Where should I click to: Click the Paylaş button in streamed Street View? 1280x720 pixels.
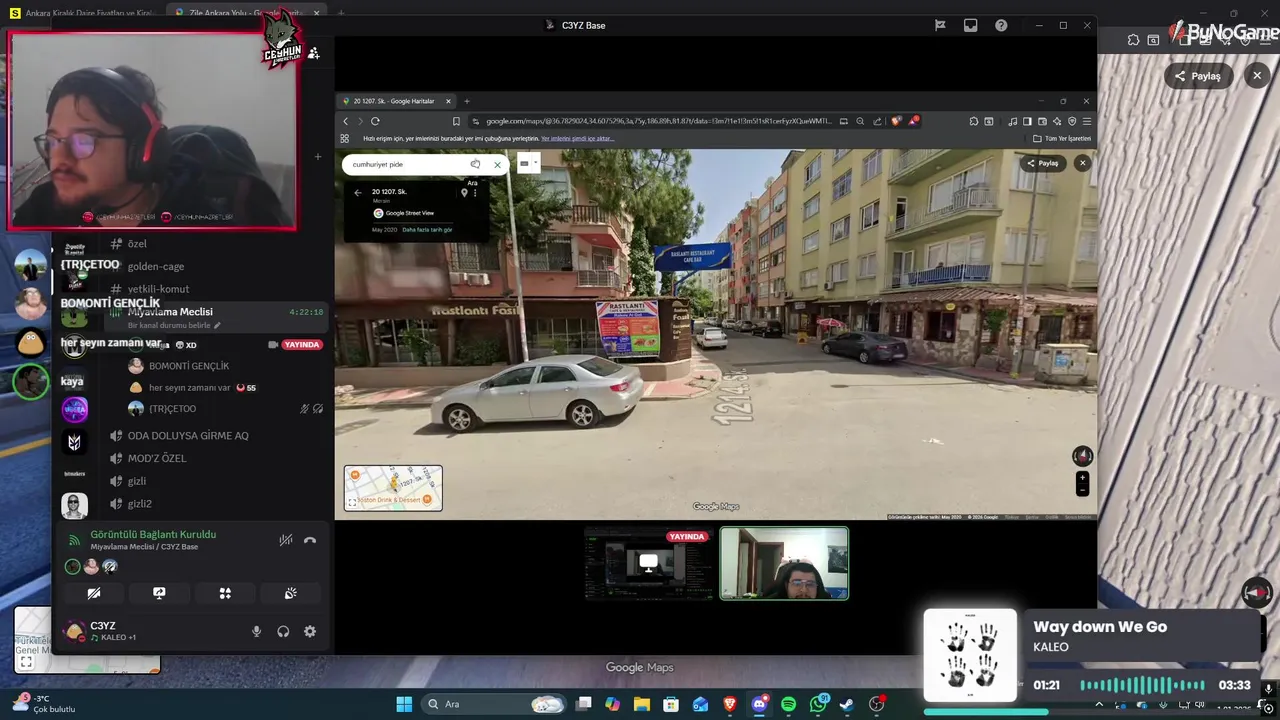(x=1043, y=163)
